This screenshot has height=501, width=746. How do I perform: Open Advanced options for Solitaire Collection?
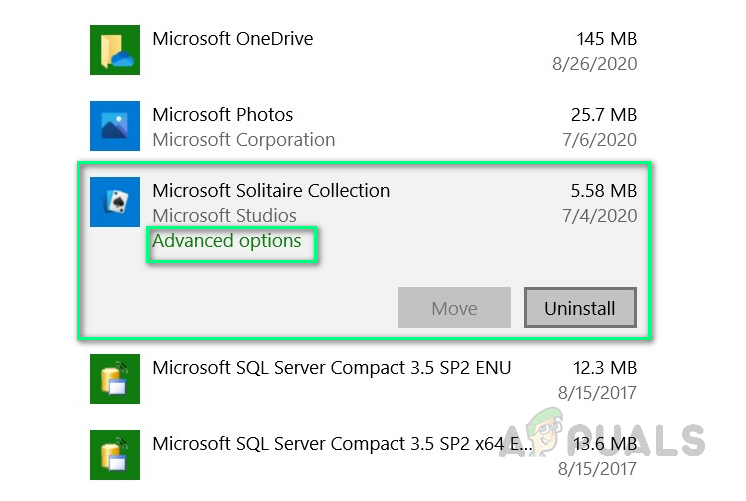click(227, 241)
